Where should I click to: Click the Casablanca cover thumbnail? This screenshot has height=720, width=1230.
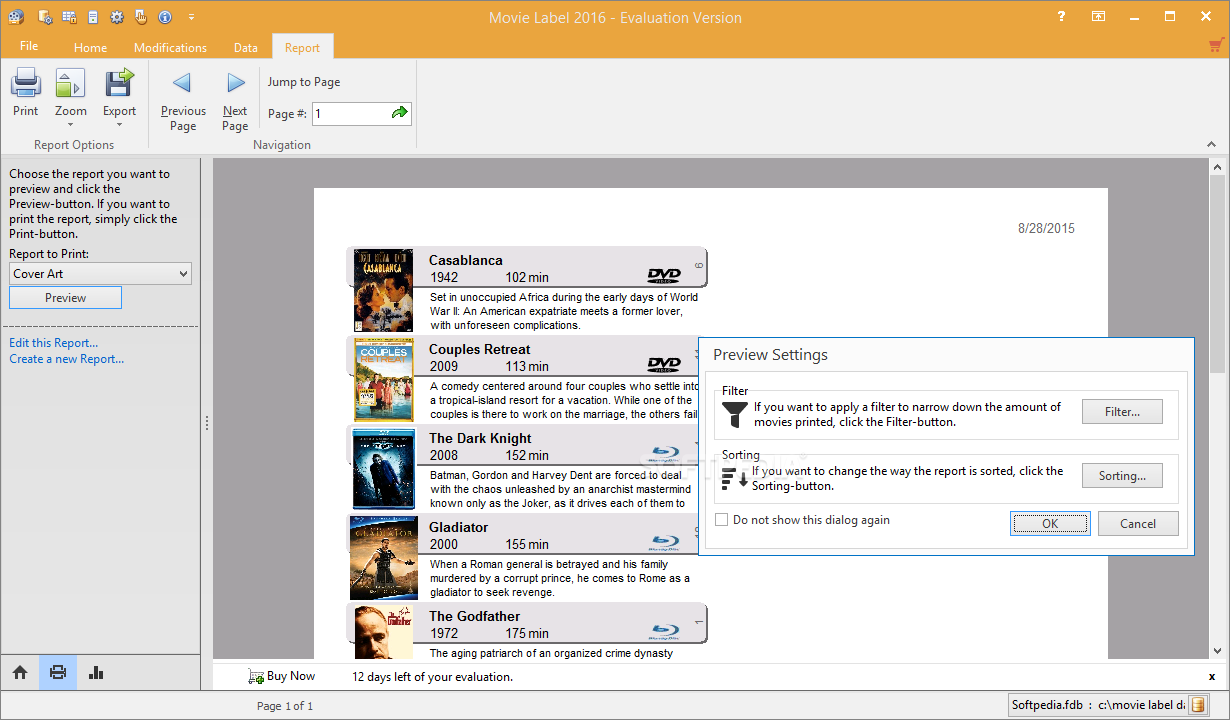[383, 290]
